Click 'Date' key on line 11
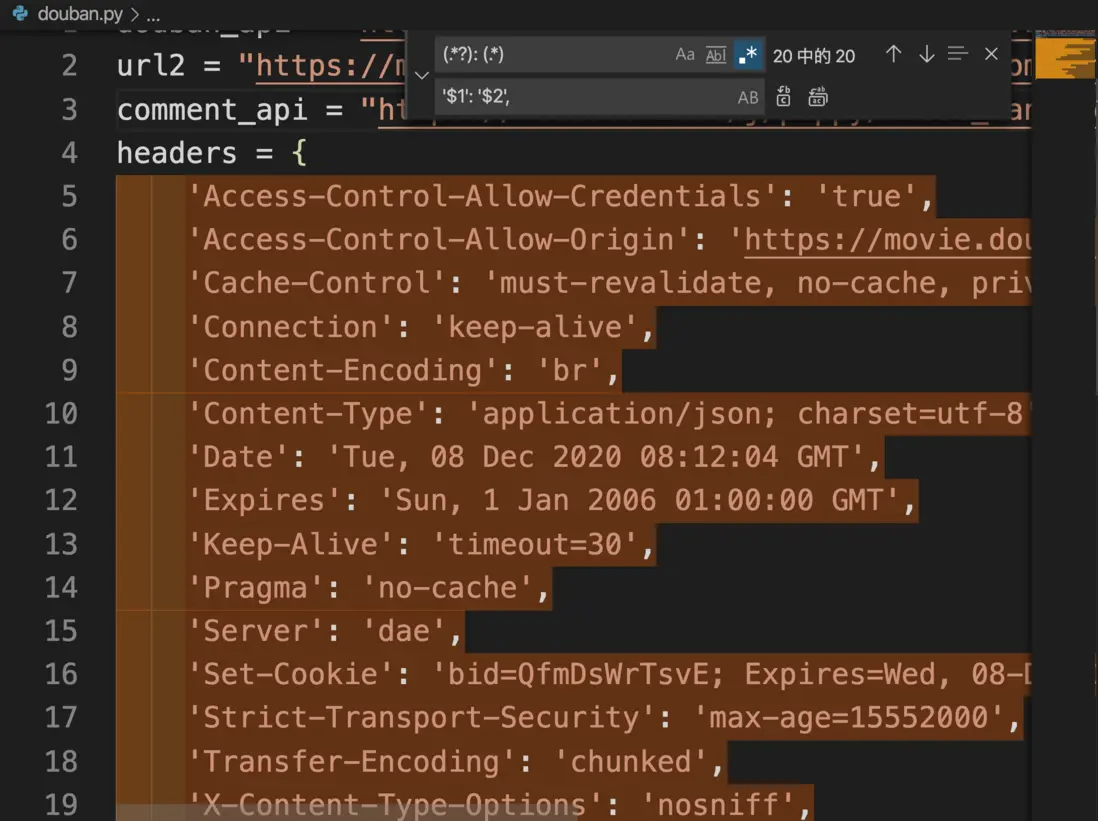Screen dimensions: 1098x821 coord(238,457)
